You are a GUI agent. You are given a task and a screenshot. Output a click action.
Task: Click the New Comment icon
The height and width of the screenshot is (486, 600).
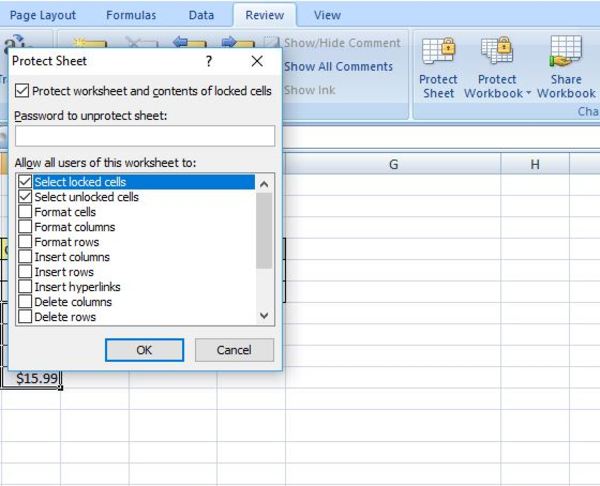[x=90, y=43]
